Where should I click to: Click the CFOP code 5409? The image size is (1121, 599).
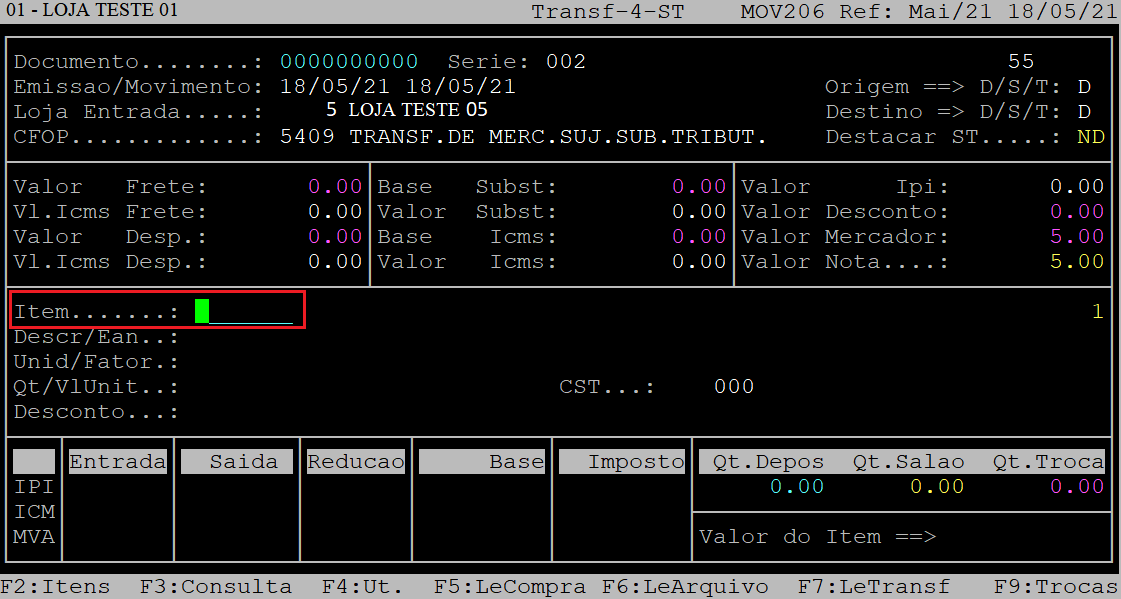tap(307, 137)
